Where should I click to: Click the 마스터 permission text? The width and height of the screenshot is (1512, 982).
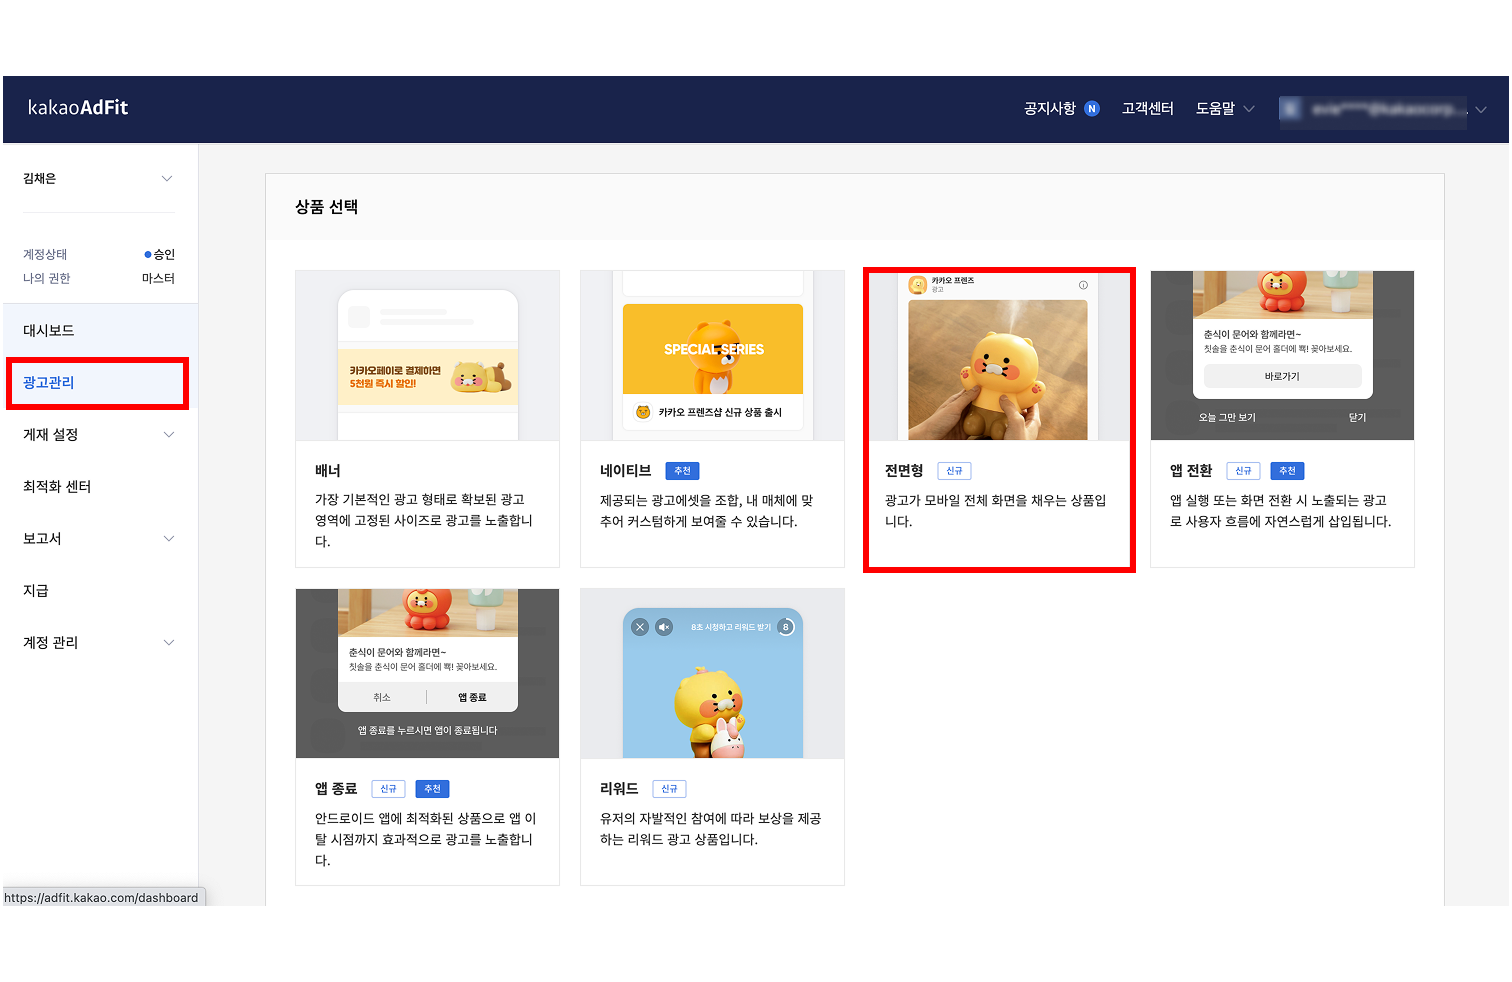(x=158, y=278)
